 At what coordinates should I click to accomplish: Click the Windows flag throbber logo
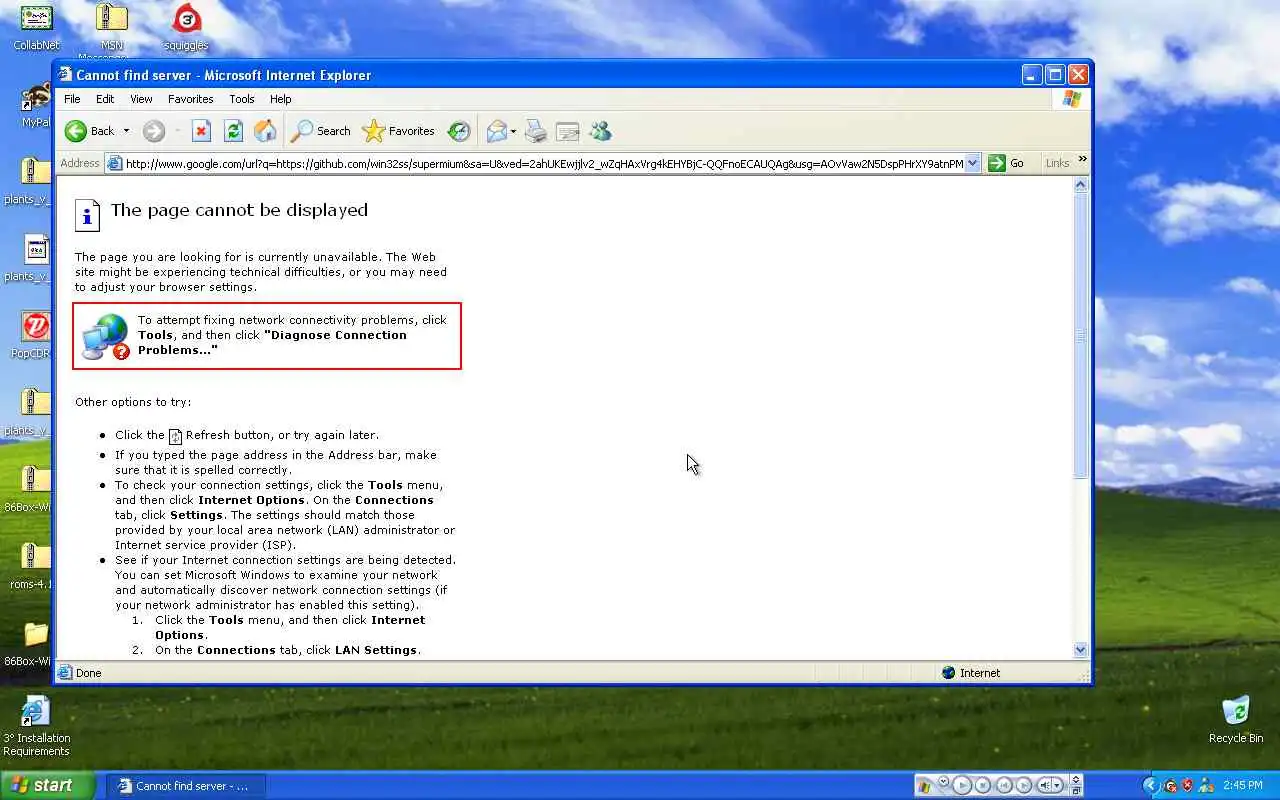click(x=1071, y=99)
